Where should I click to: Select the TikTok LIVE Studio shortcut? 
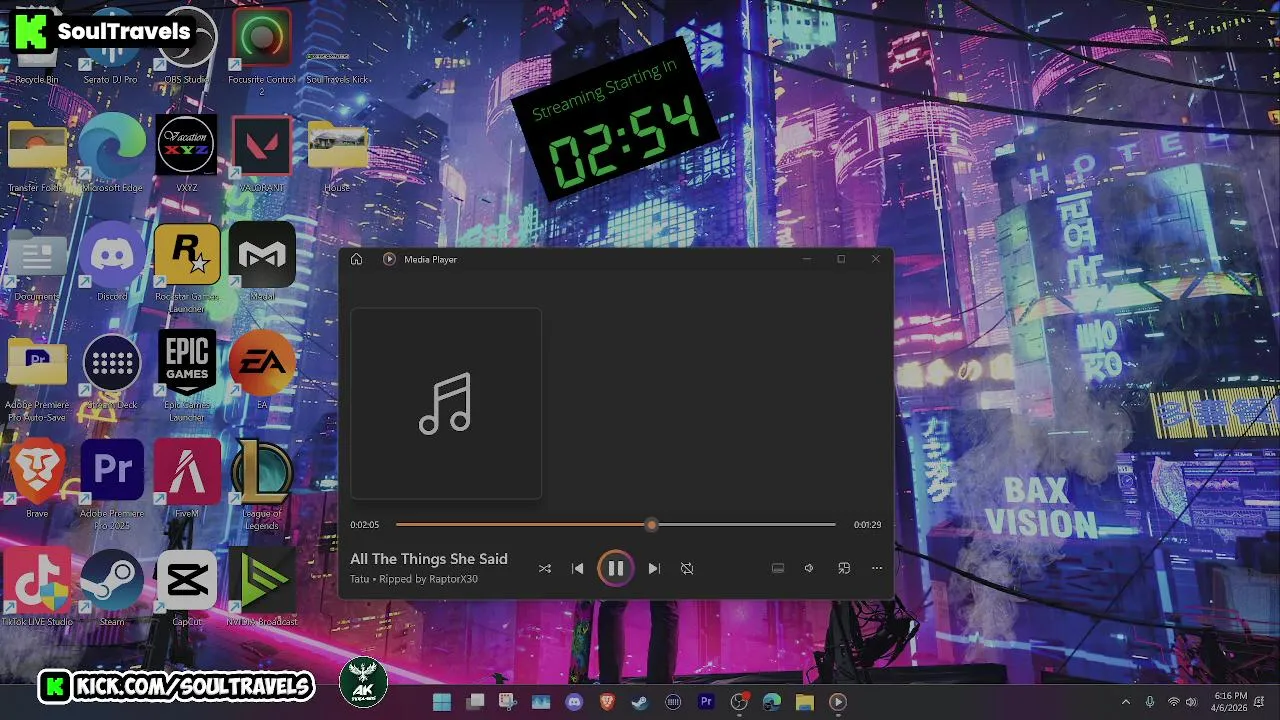(x=37, y=587)
